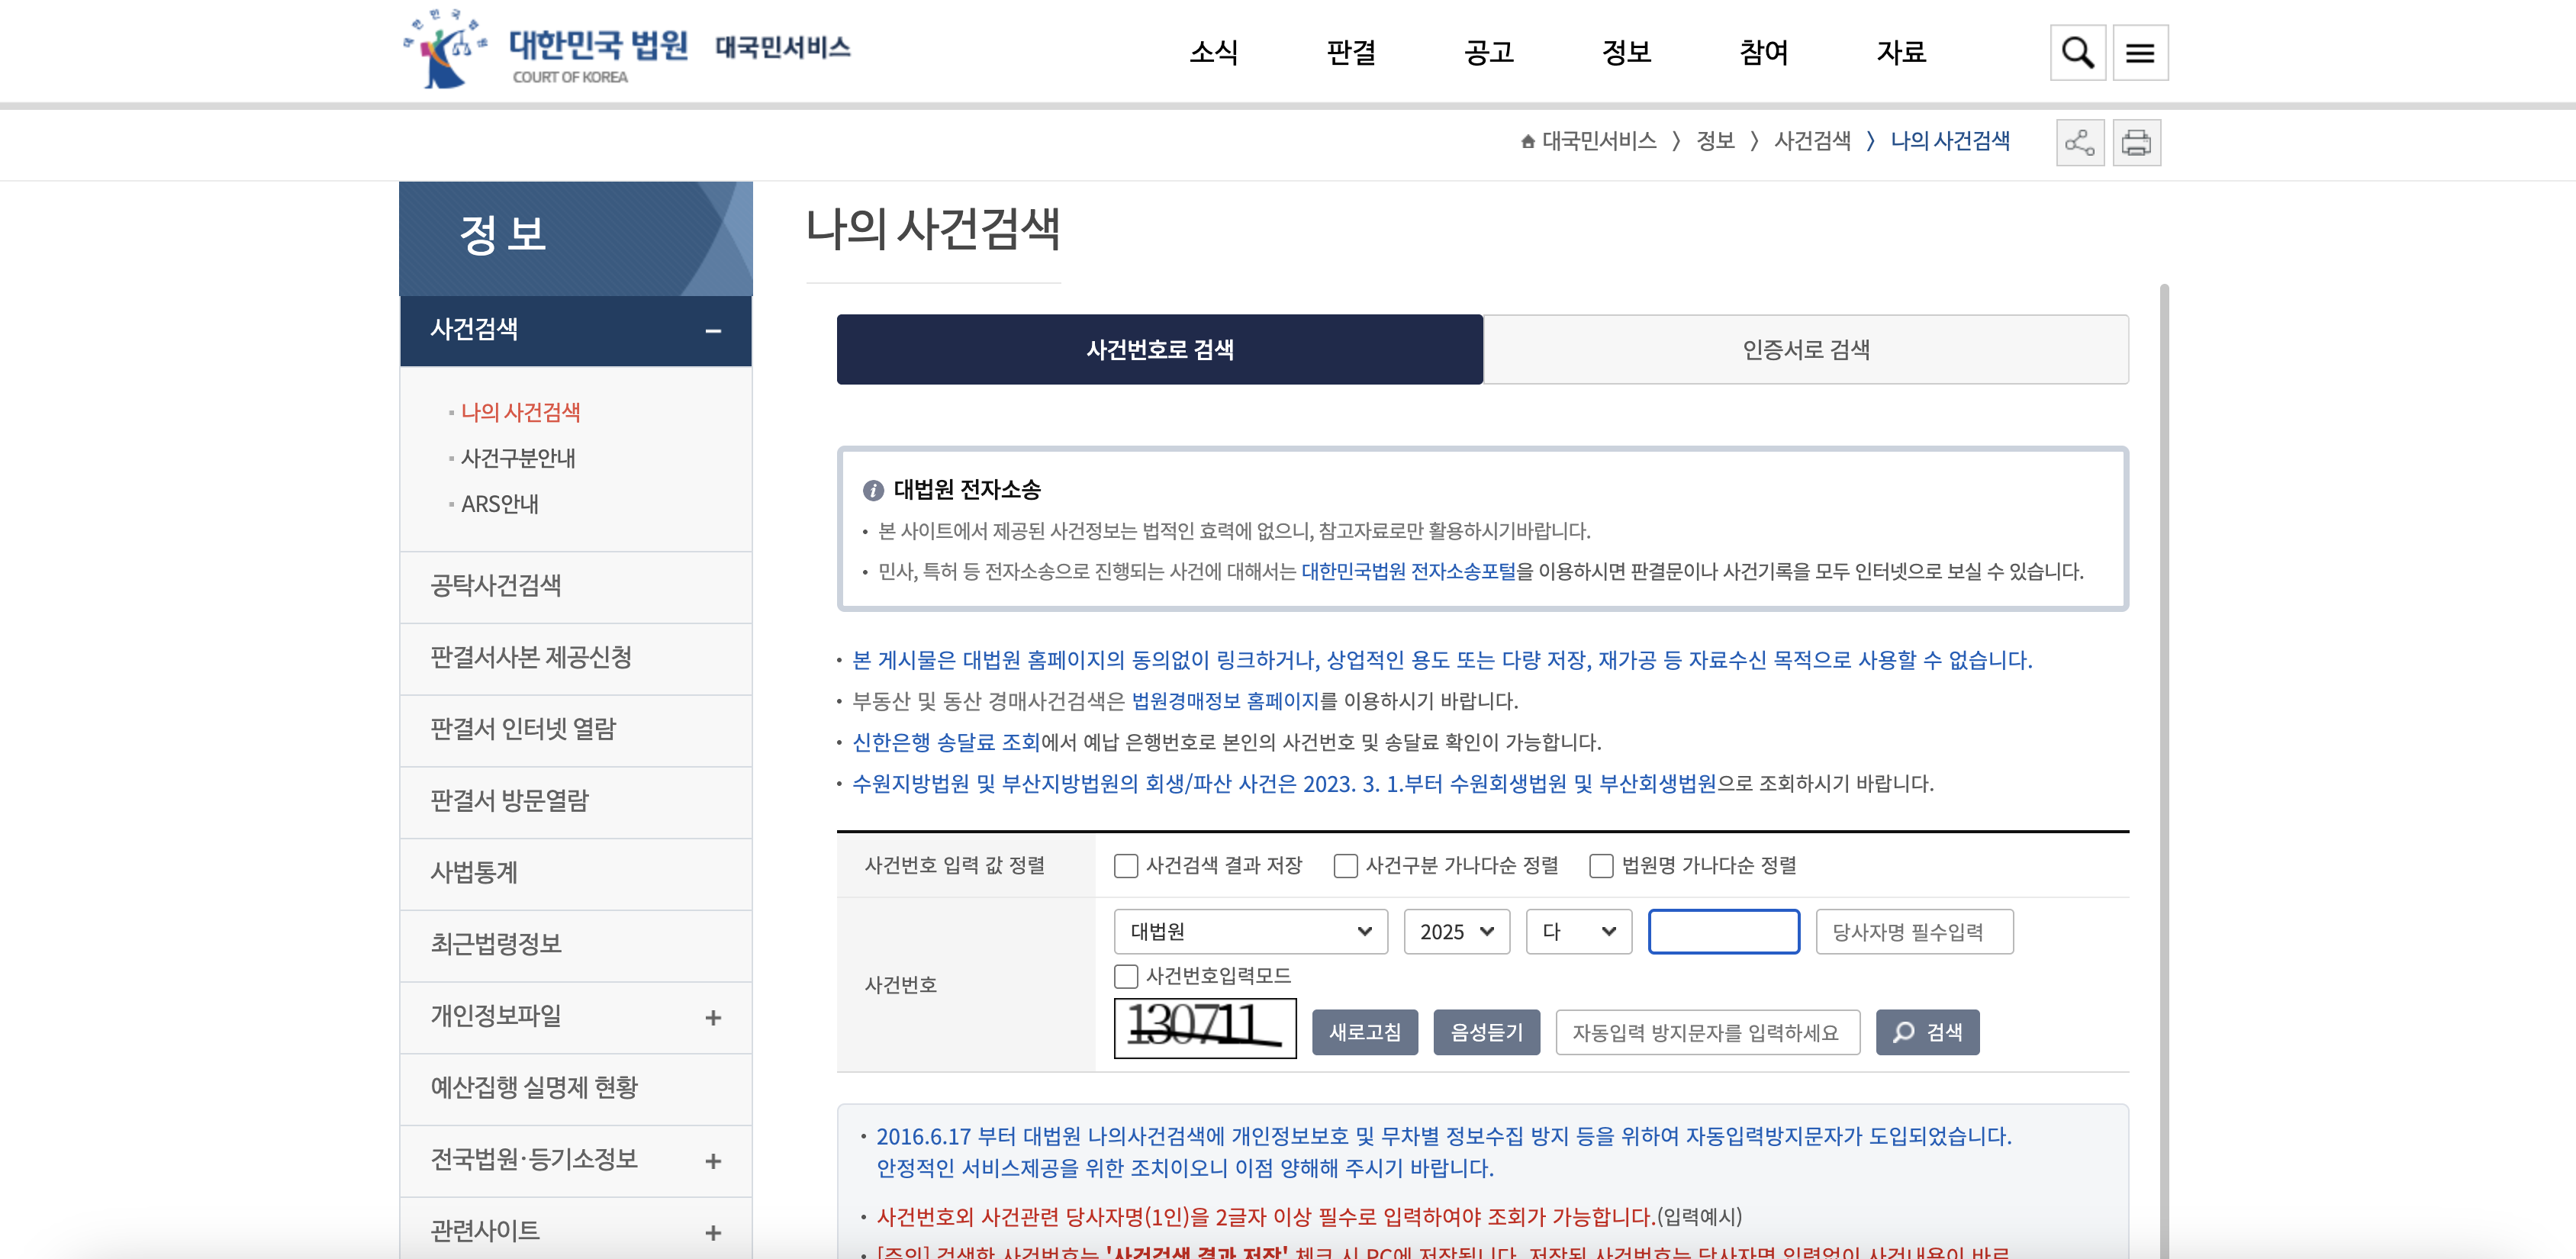Click the Court of Korea logo
The width and height of the screenshot is (2576, 1259).
click(x=546, y=49)
